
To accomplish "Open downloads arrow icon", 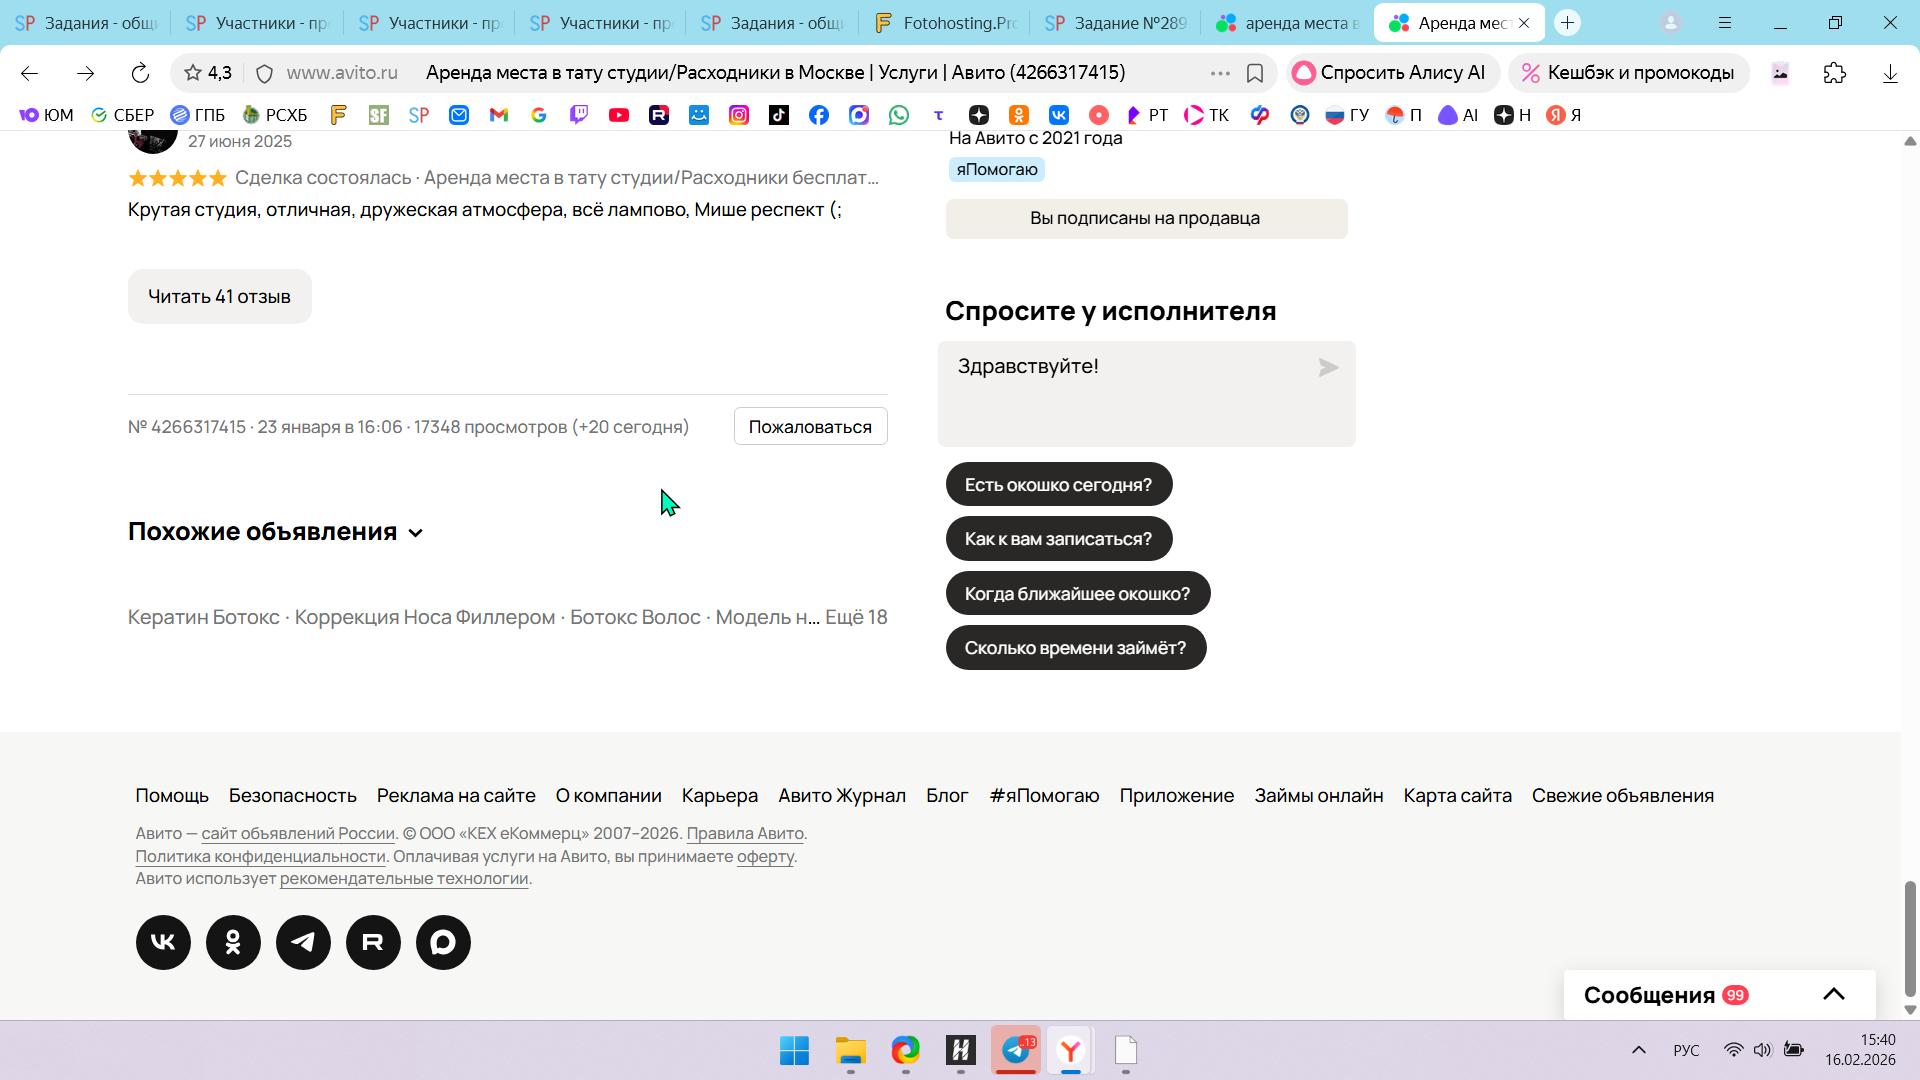I will (x=1889, y=73).
